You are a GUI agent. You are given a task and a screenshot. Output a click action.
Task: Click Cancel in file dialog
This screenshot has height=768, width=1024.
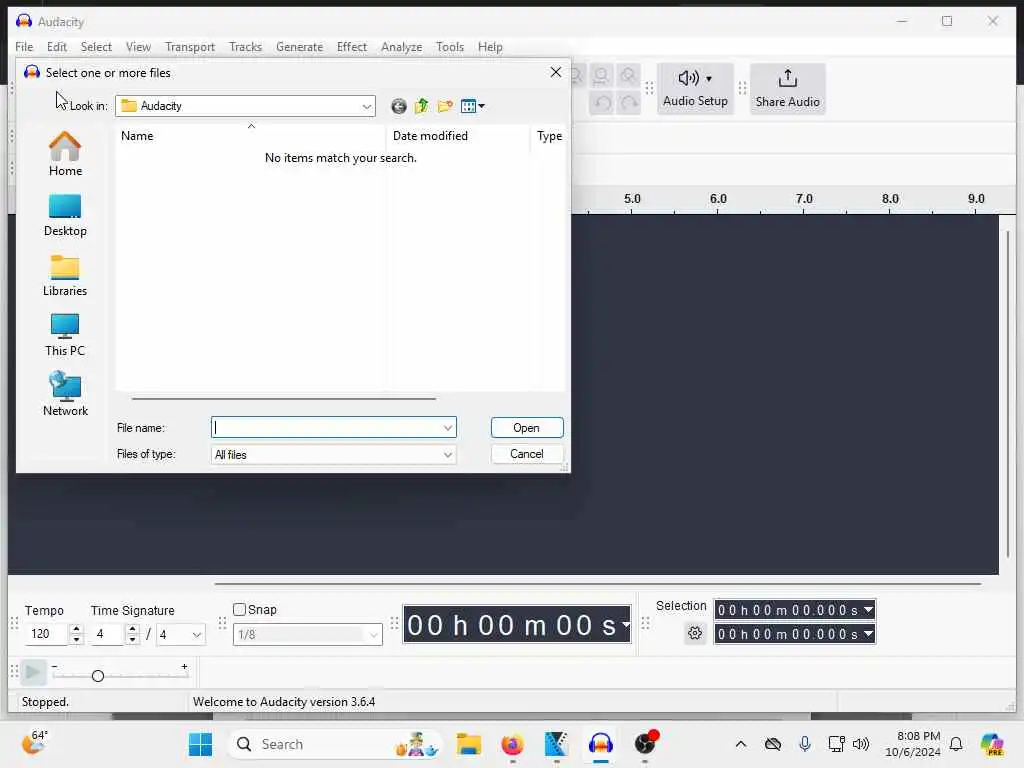[526, 454]
